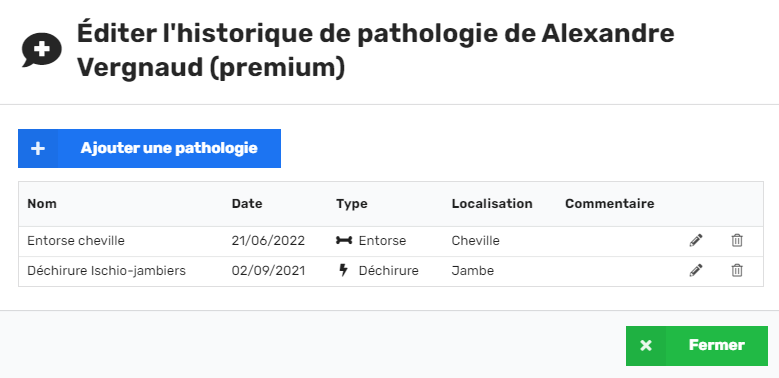
Task: Select the Jambe localisation cell
Action: (472, 271)
